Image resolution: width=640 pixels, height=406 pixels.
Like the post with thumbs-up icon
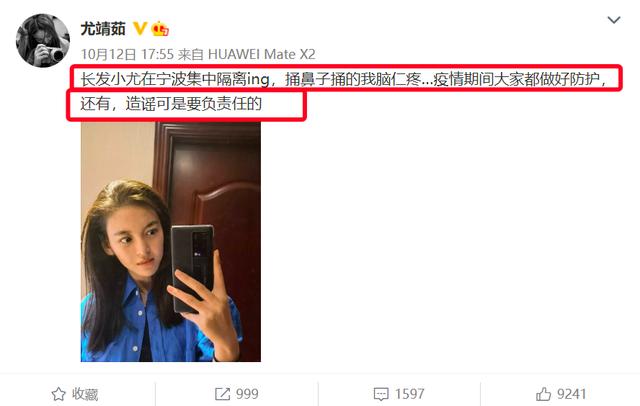[544, 394]
